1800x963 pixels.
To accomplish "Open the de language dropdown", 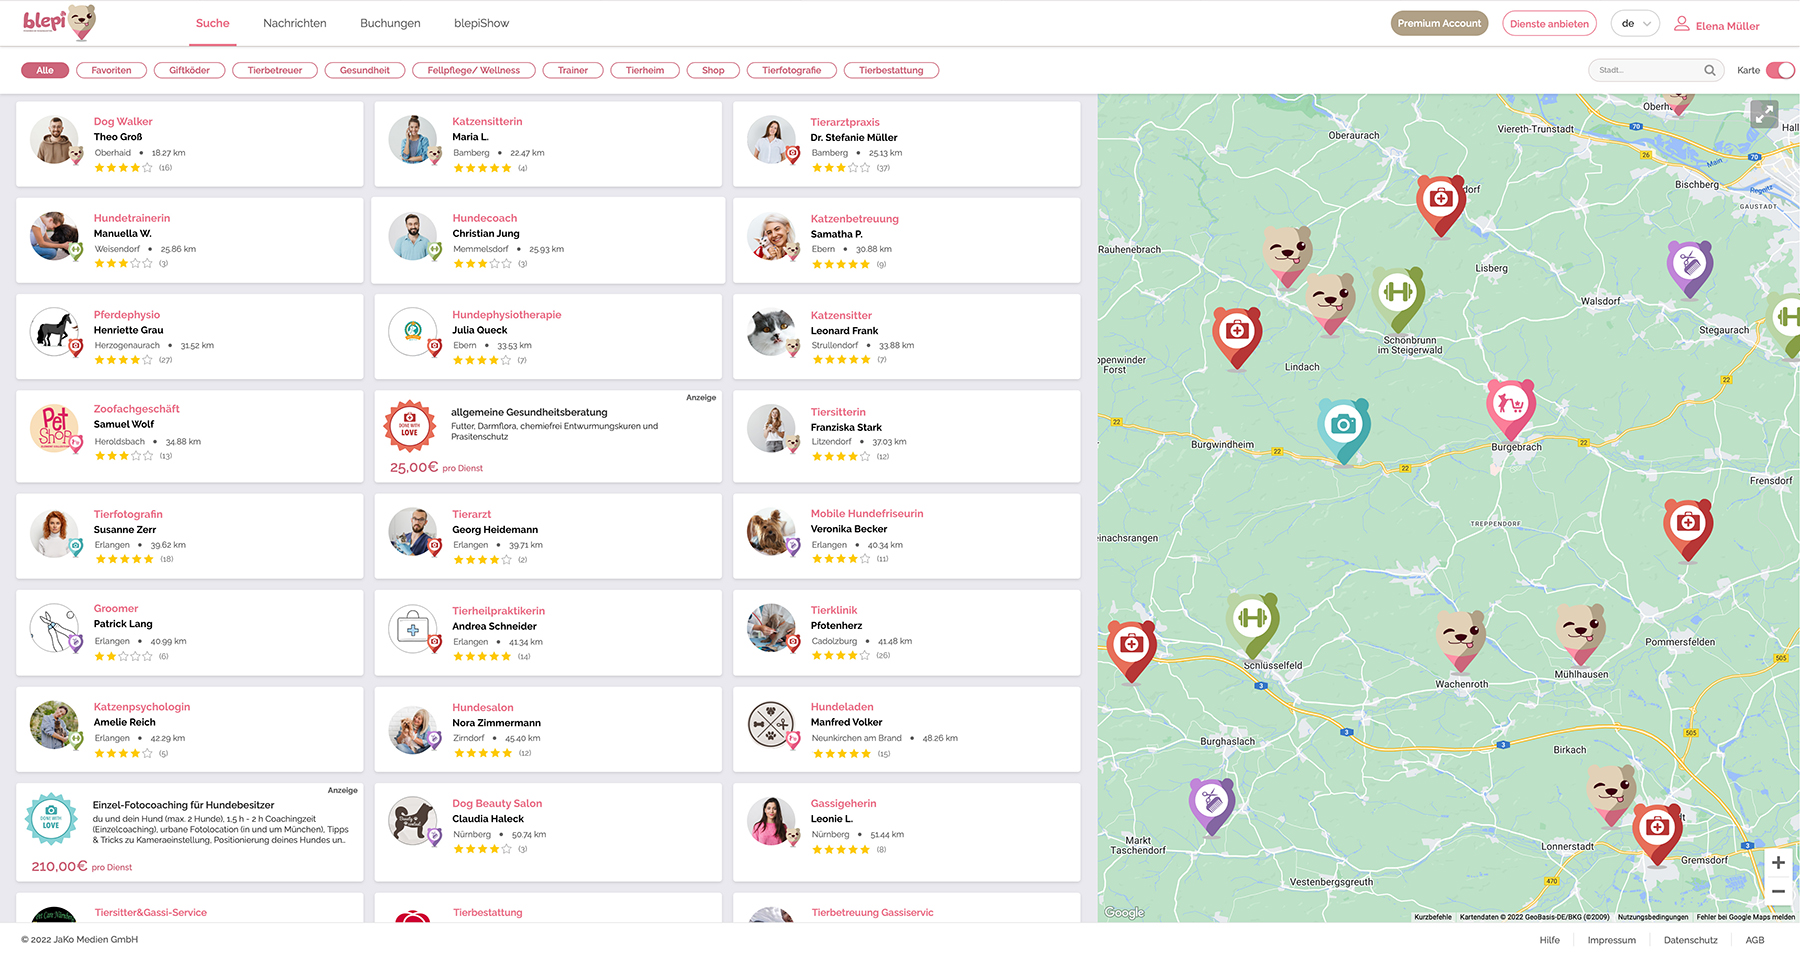I will coord(1635,24).
